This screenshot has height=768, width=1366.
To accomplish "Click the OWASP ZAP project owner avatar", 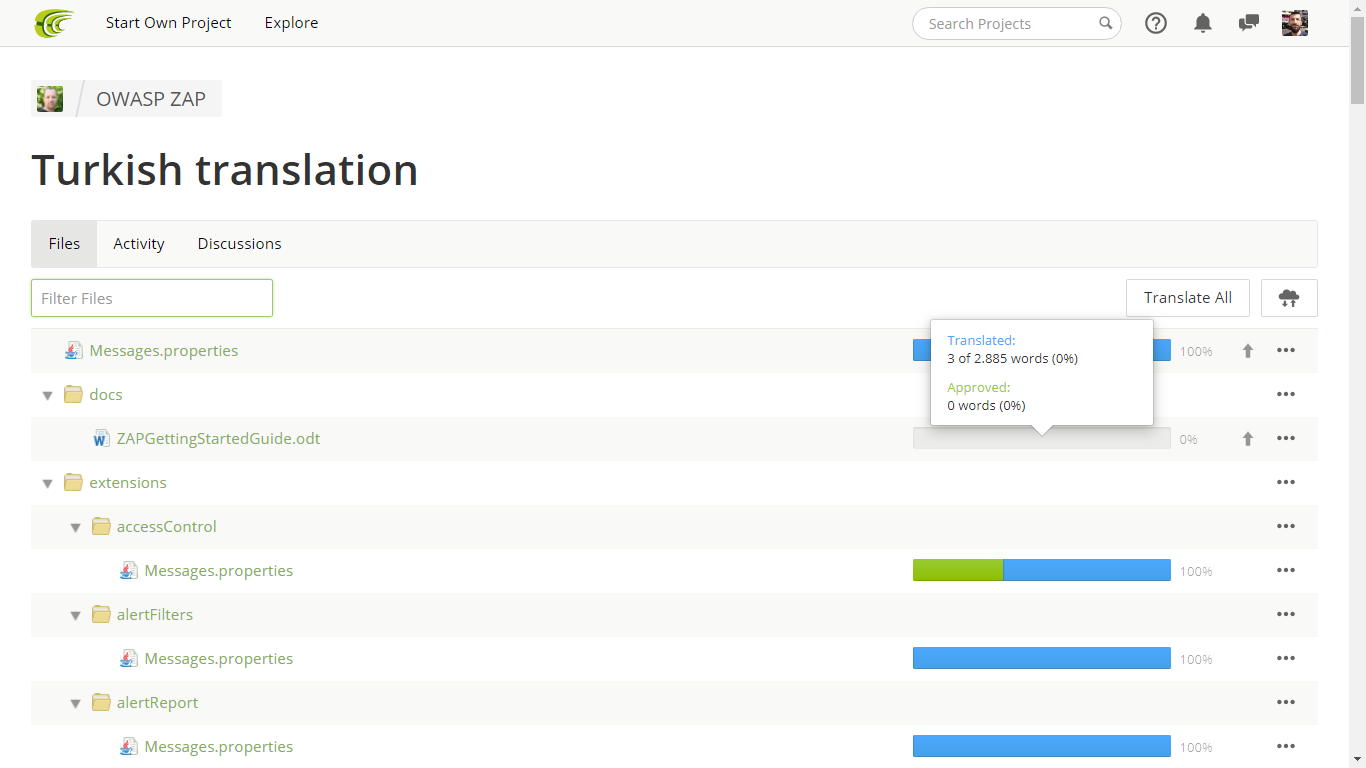I will pyautogui.click(x=50, y=98).
